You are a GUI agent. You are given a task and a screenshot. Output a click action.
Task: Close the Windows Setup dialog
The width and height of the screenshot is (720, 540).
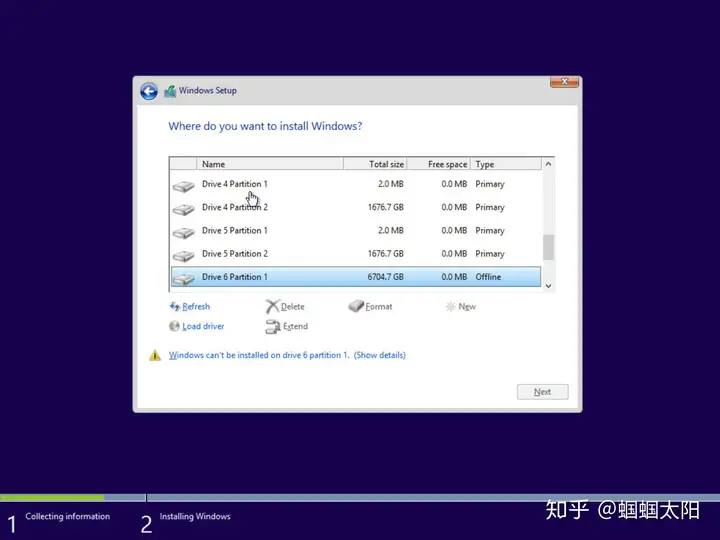coord(564,82)
